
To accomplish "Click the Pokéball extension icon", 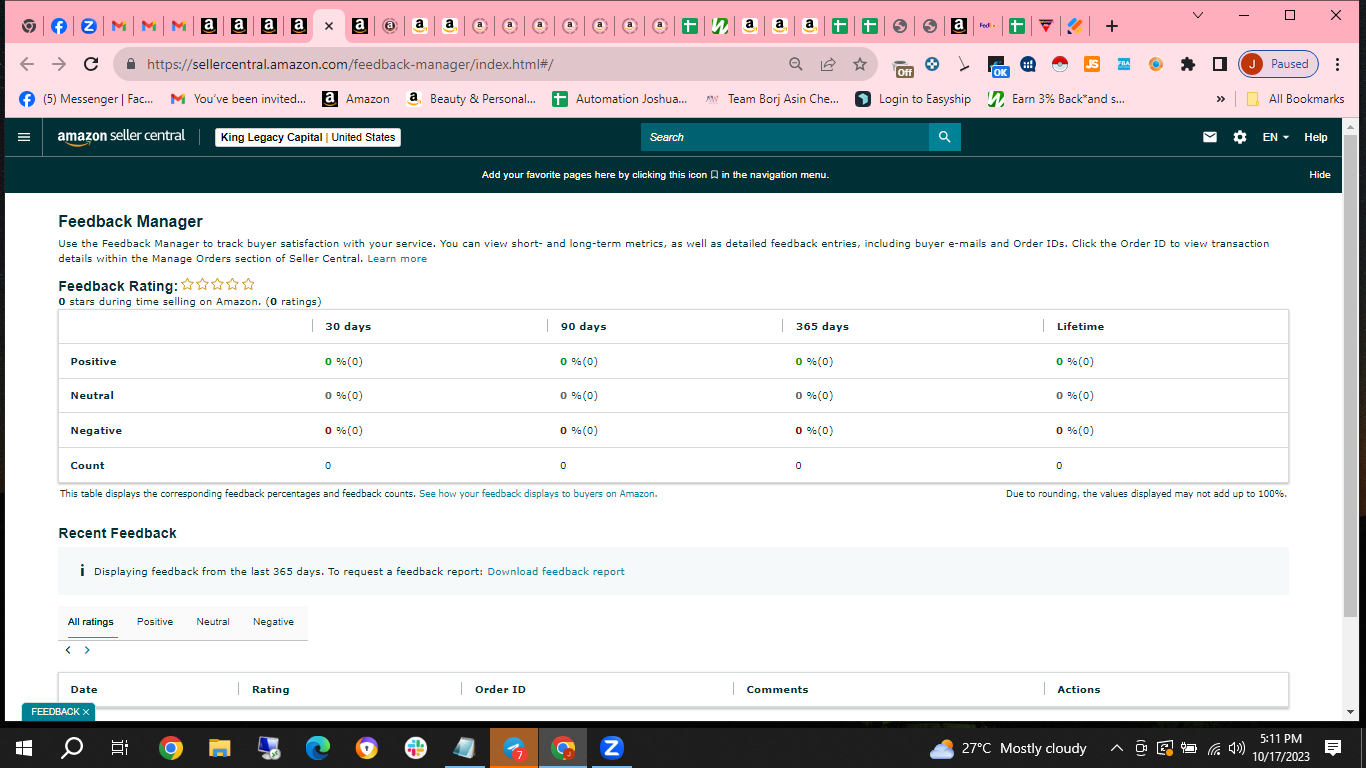I will click(x=1060, y=64).
